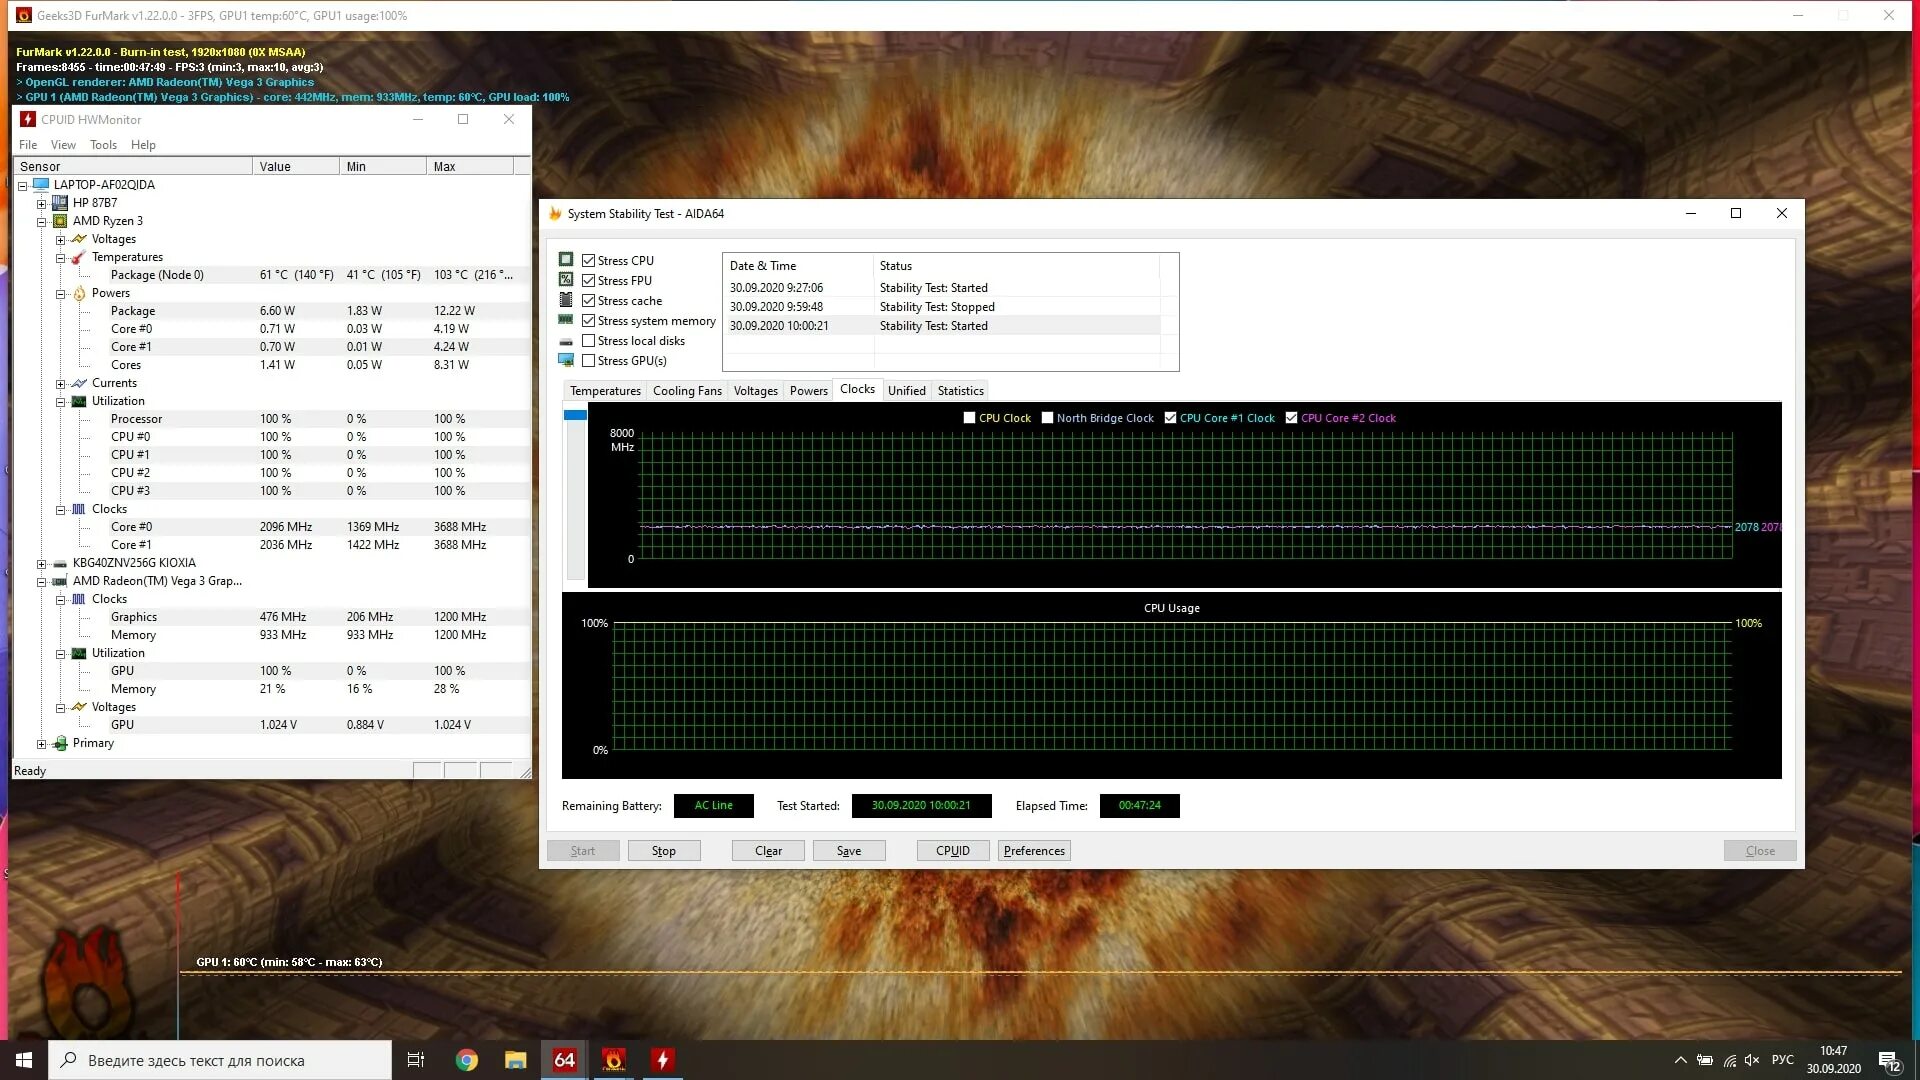Collapse the LAPTOP-AF02QIDA tree node
Viewport: 1920px width, 1080px height.
click(x=22, y=185)
